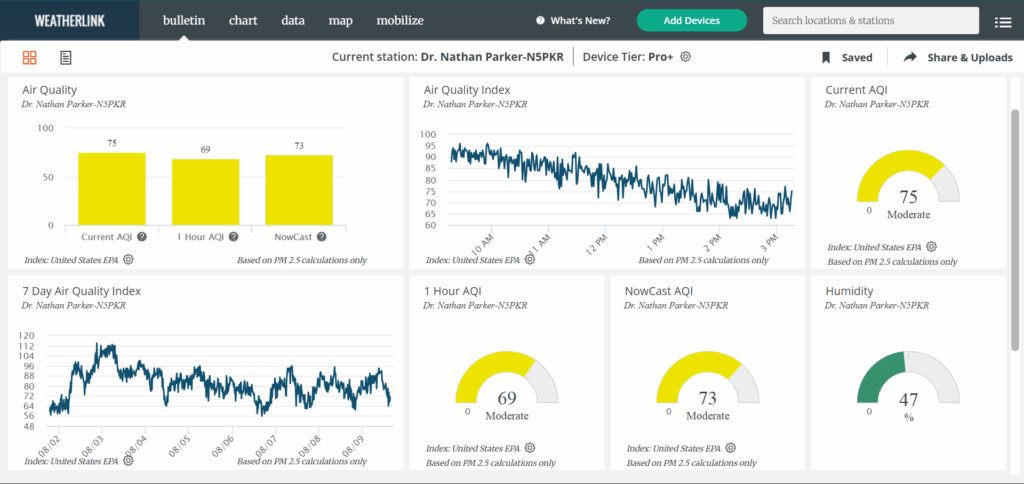Click the WeatherLink logo
The width and height of the screenshot is (1024, 484).
65,20
